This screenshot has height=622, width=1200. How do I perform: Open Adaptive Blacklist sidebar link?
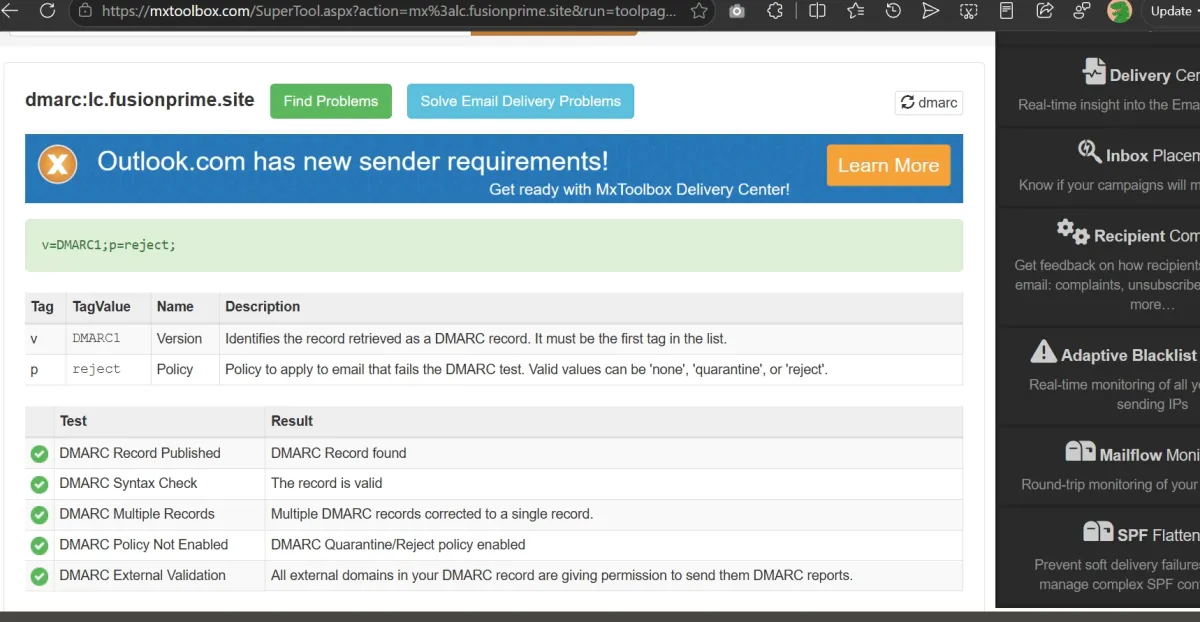(x=1129, y=355)
